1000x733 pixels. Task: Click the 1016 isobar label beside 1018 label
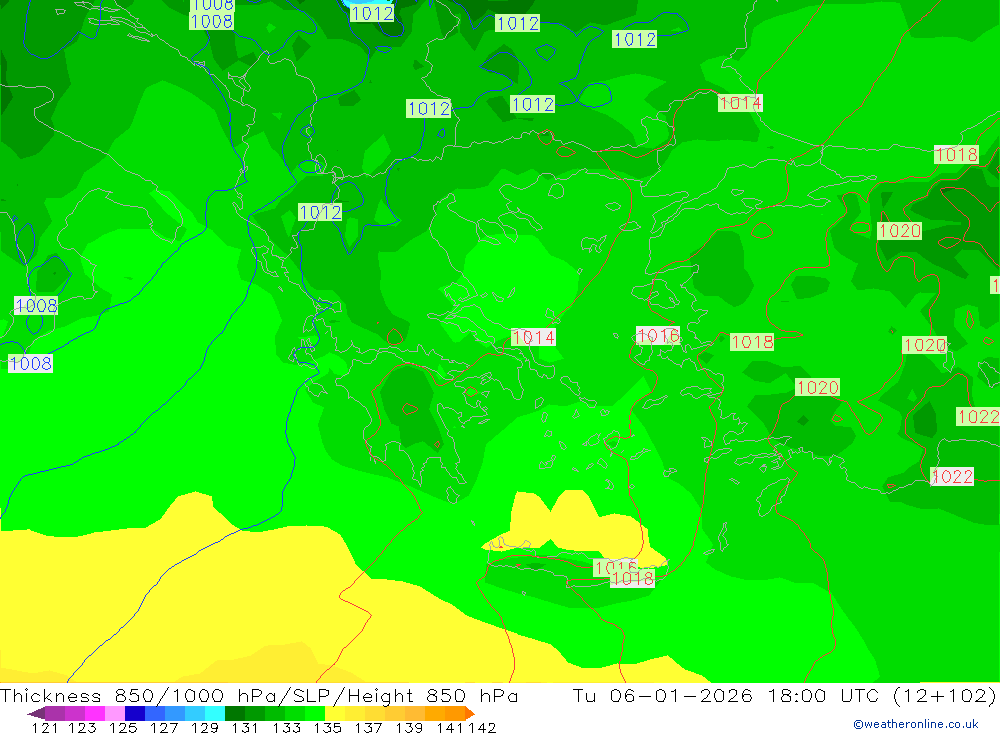click(x=658, y=336)
